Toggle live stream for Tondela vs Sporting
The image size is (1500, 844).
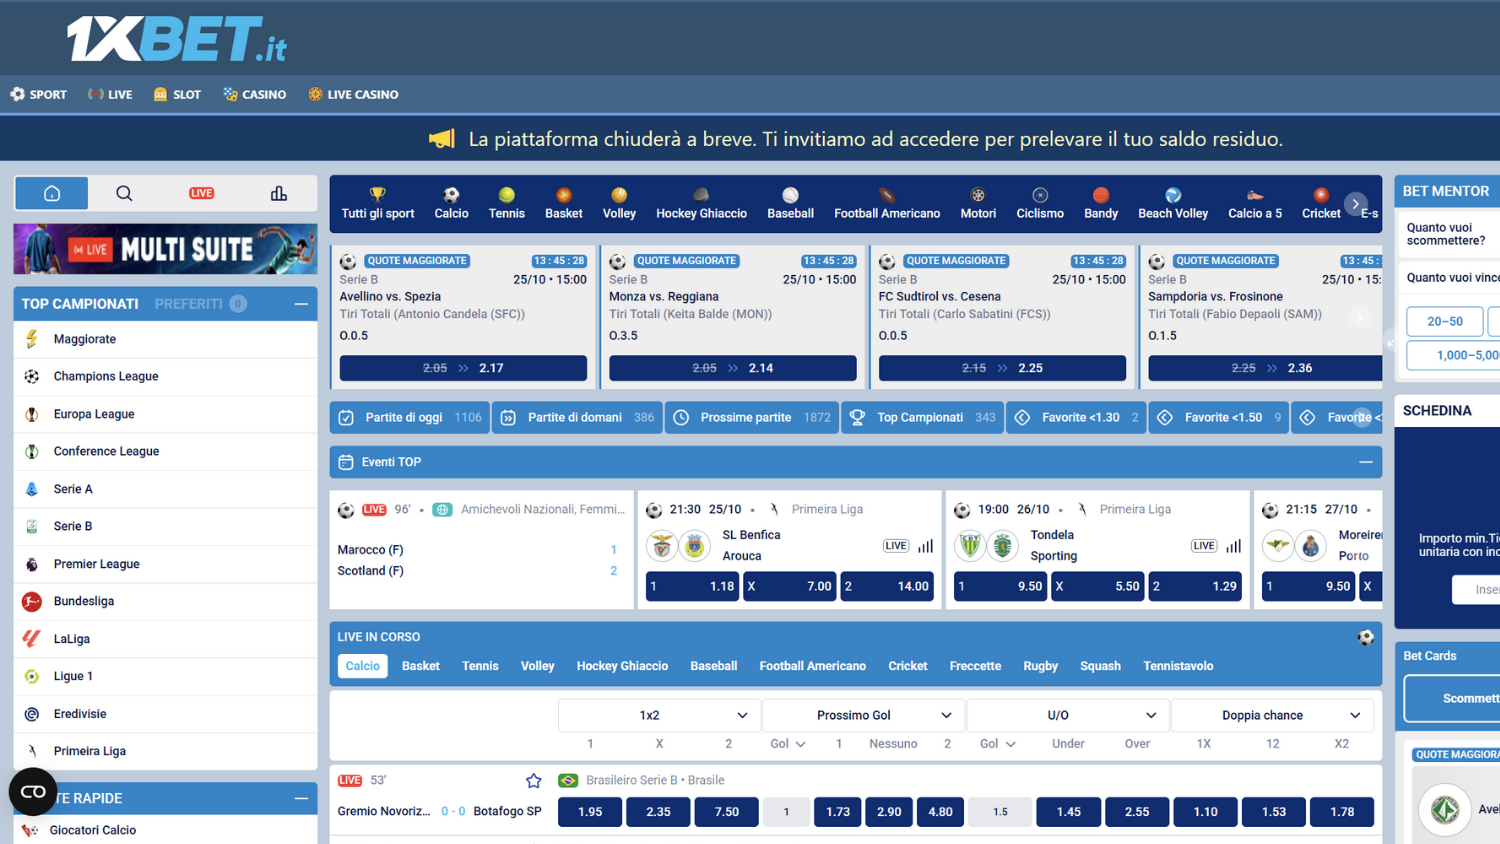(x=1203, y=546)
